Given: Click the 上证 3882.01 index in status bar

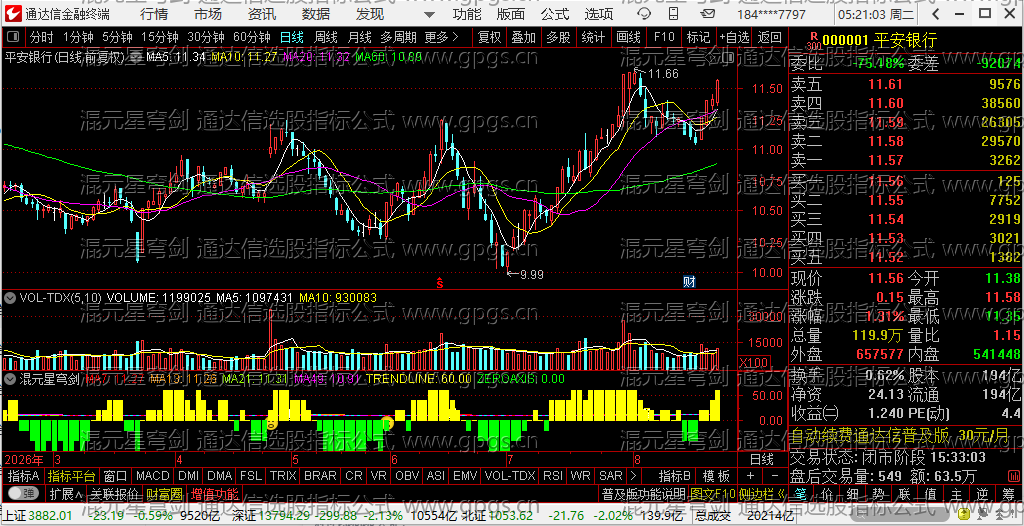Looking at the screenshot, I should point(38,515).
